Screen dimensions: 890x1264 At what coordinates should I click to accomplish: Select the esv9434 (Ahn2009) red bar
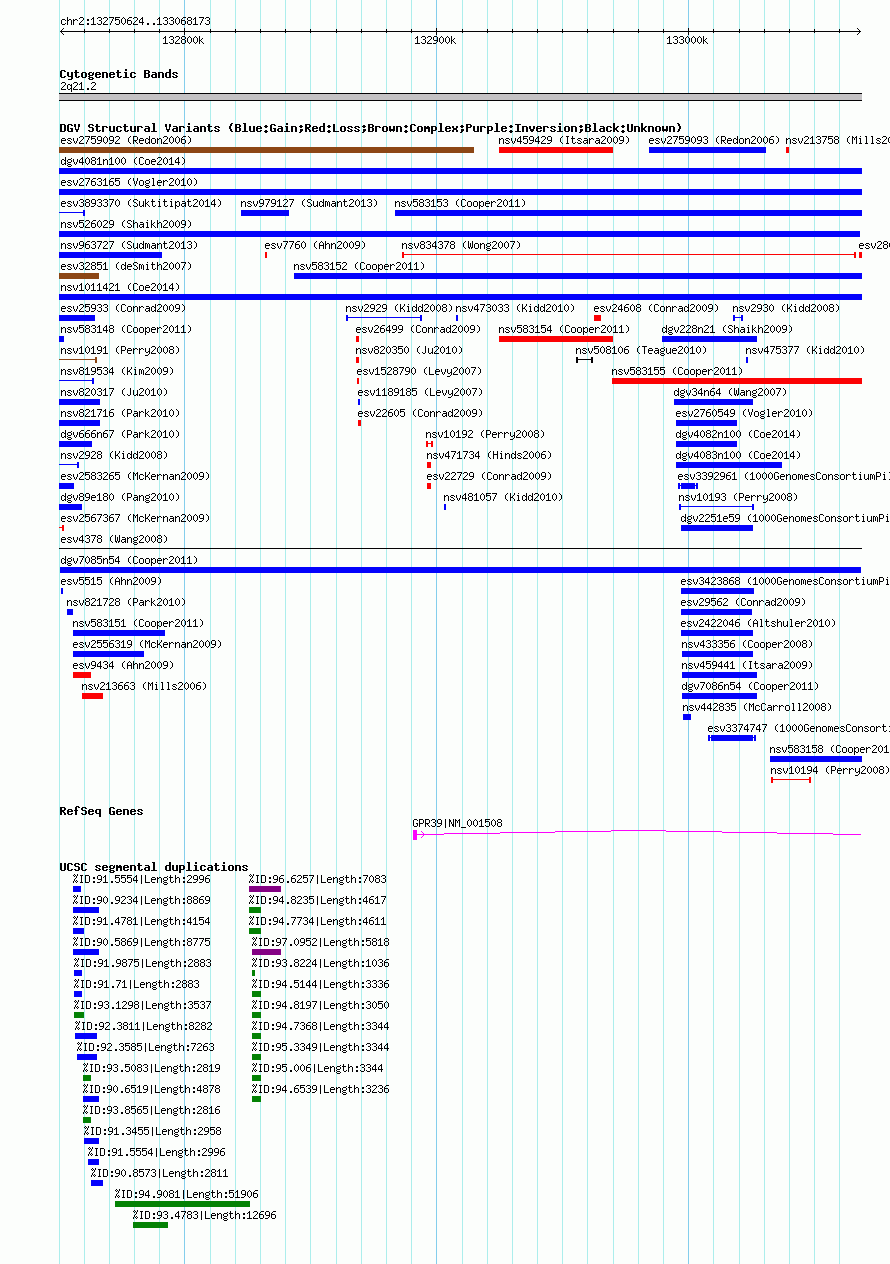82,675
